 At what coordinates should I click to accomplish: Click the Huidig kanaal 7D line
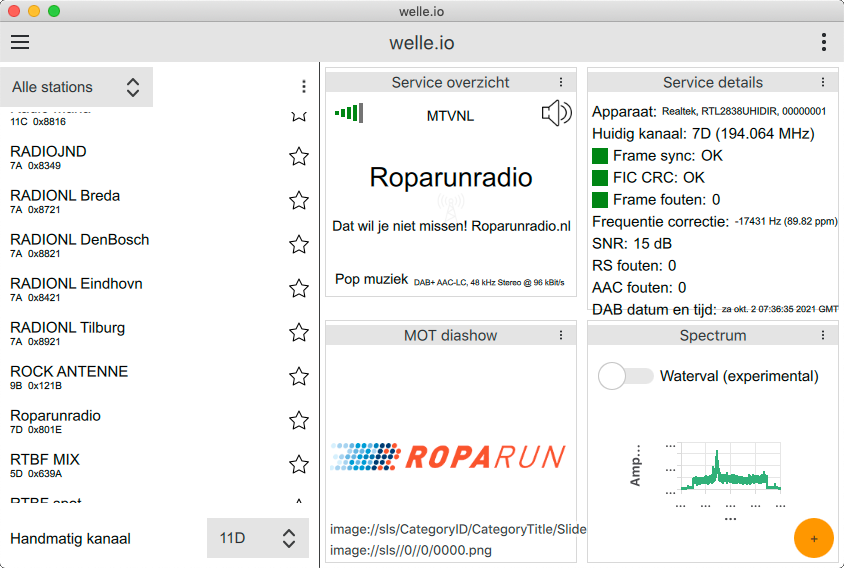(703, 134)
